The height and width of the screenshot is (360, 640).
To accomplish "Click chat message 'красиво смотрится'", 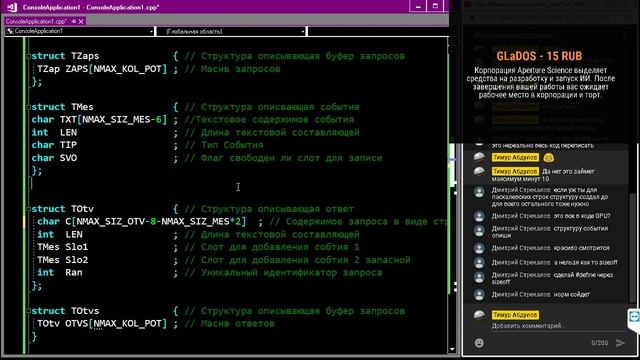I will (582, 248).
